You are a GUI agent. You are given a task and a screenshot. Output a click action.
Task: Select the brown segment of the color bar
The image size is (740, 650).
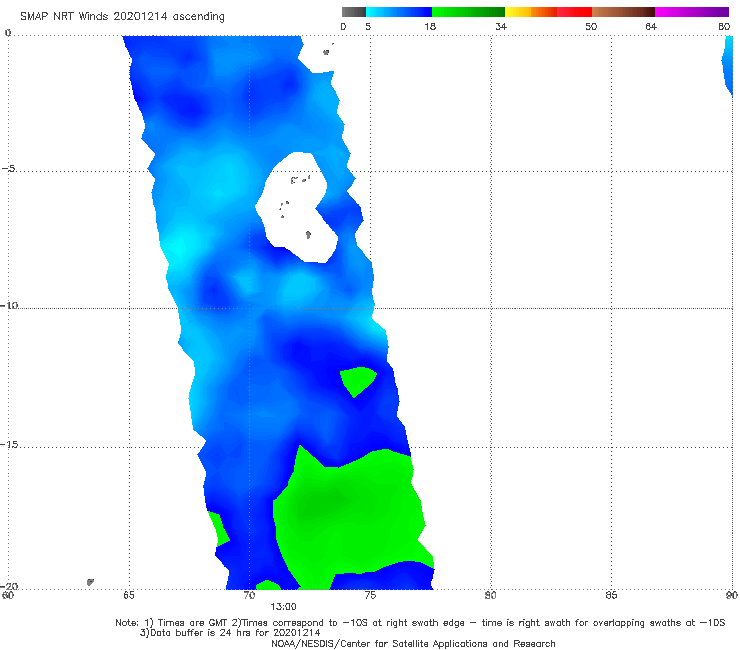[623, 12]
